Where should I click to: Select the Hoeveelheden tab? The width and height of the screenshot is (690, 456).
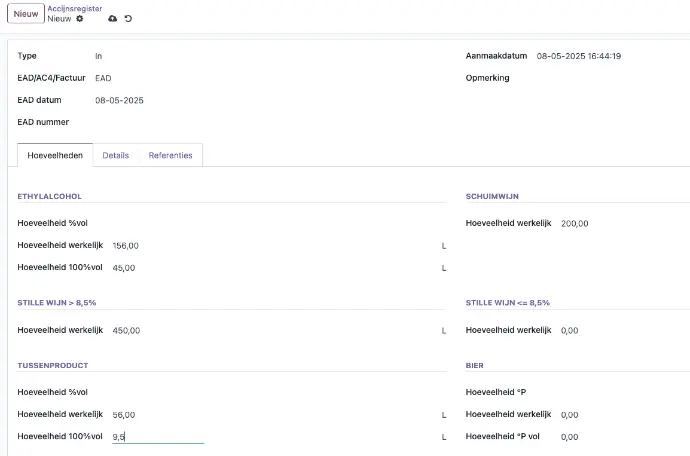pyautogui.click(x=55, y=155)
